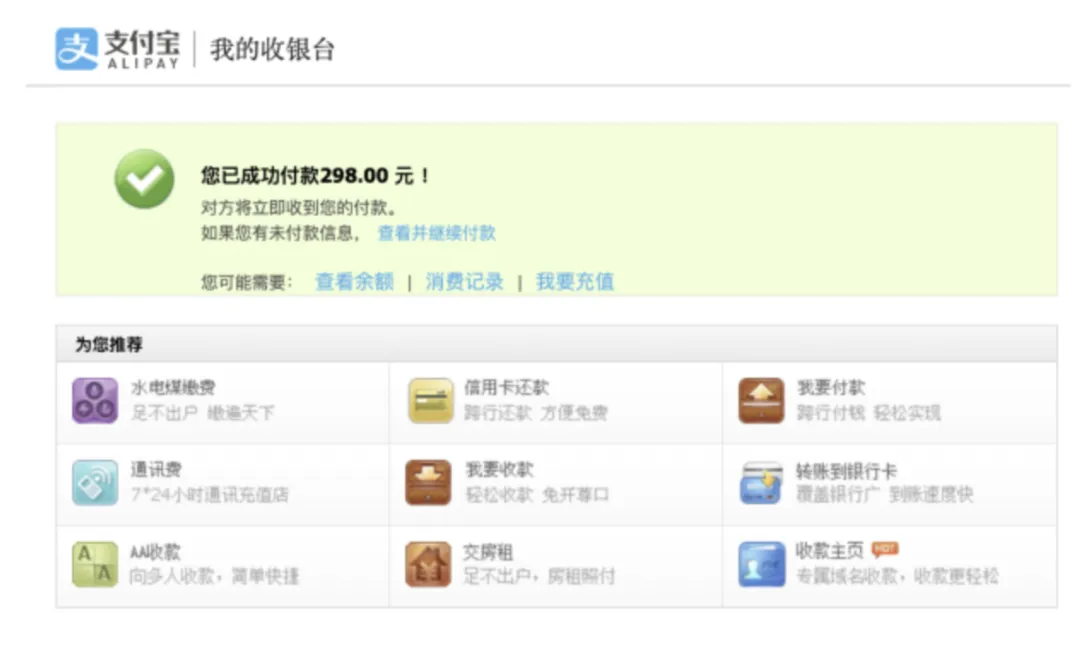Select the 转账到银行卡 text link

[x=847, y=471]
